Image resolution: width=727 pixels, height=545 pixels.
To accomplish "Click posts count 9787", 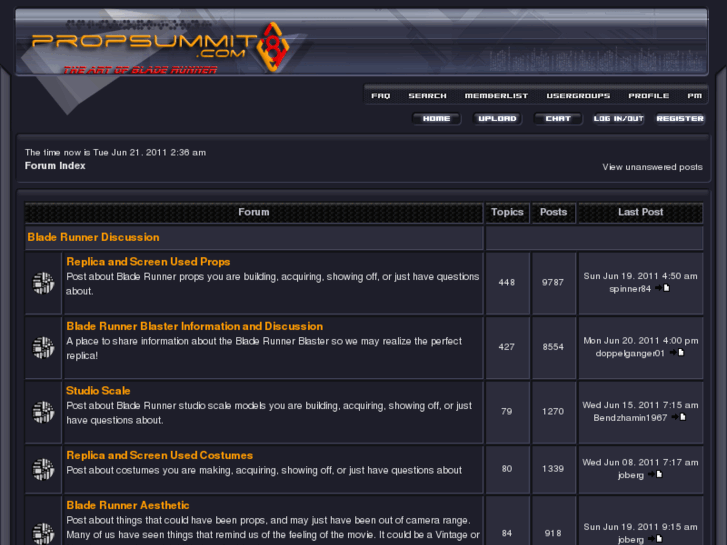I will click(553, 282).
